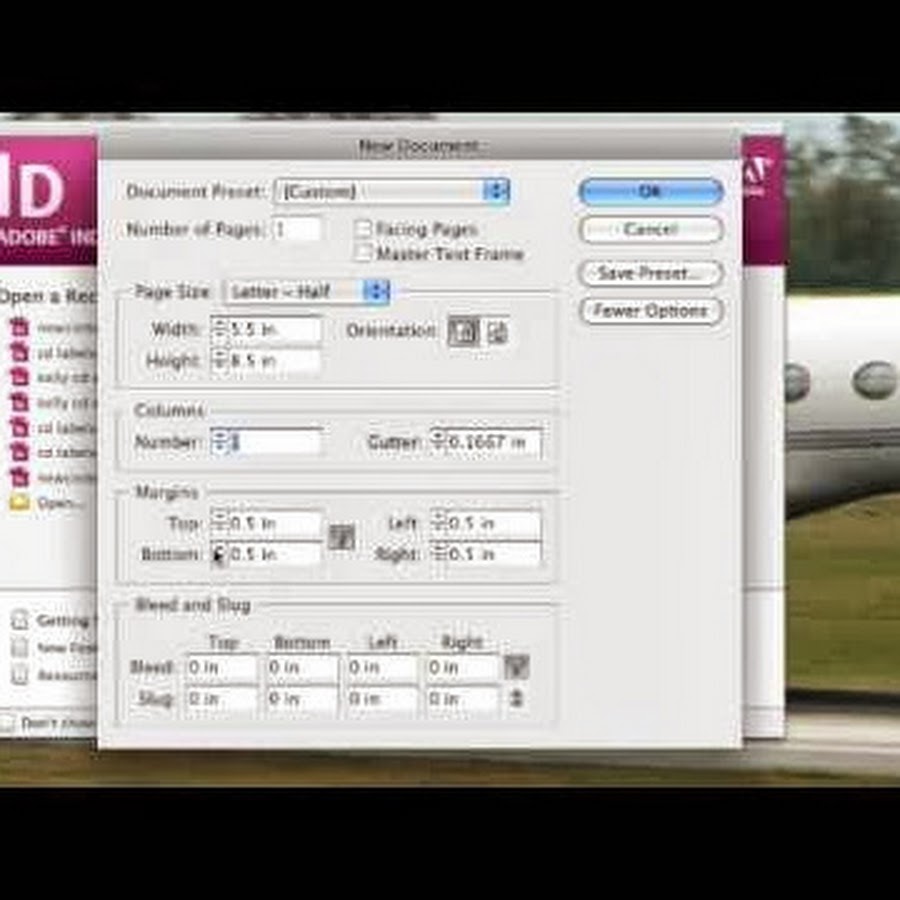This screenshot has width=900, height=900.
Task: Enable the Facing Pages checkbox
Action: [364, 229]
